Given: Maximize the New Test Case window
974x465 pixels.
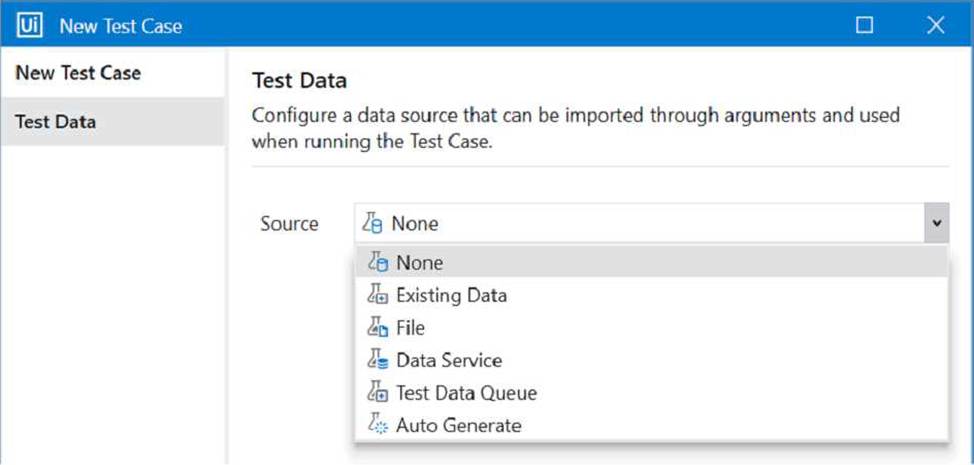Looking at the screenshot, I should click(x=864, y=25).
